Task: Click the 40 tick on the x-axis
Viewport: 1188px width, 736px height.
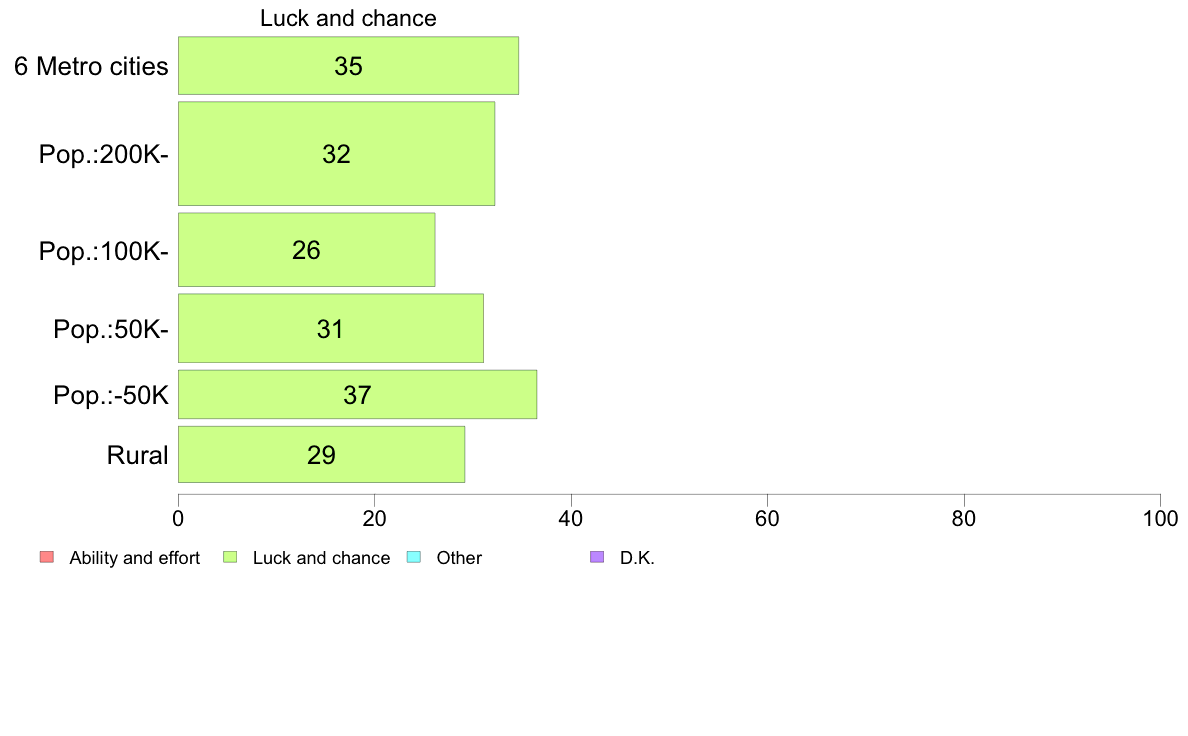Action: (571, 518)
